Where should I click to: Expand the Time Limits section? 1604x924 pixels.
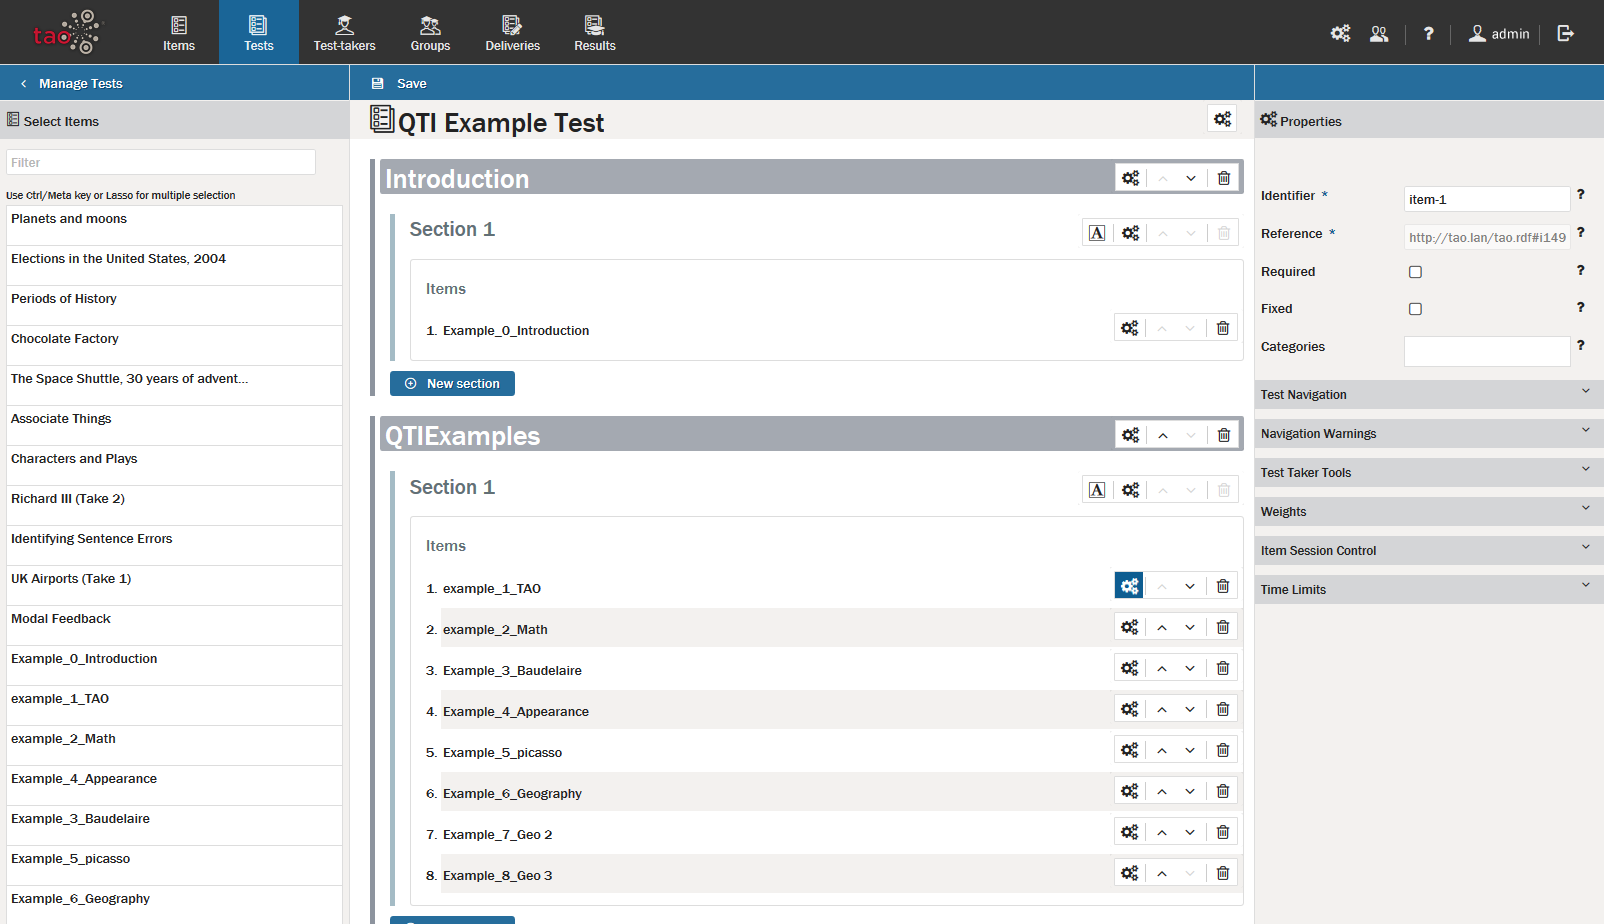coord(1428,589)
